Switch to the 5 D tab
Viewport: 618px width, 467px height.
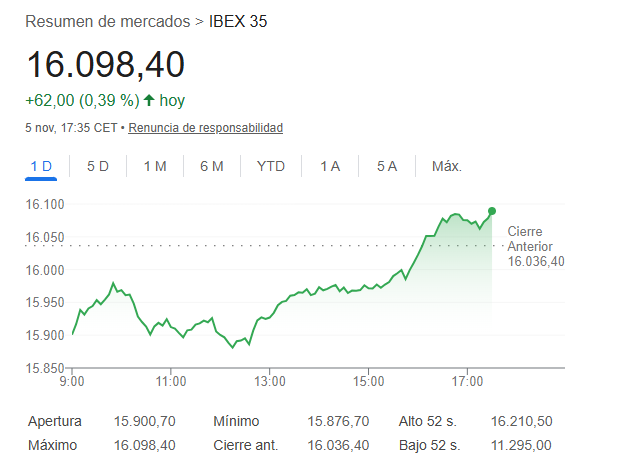tap(98, 166)
